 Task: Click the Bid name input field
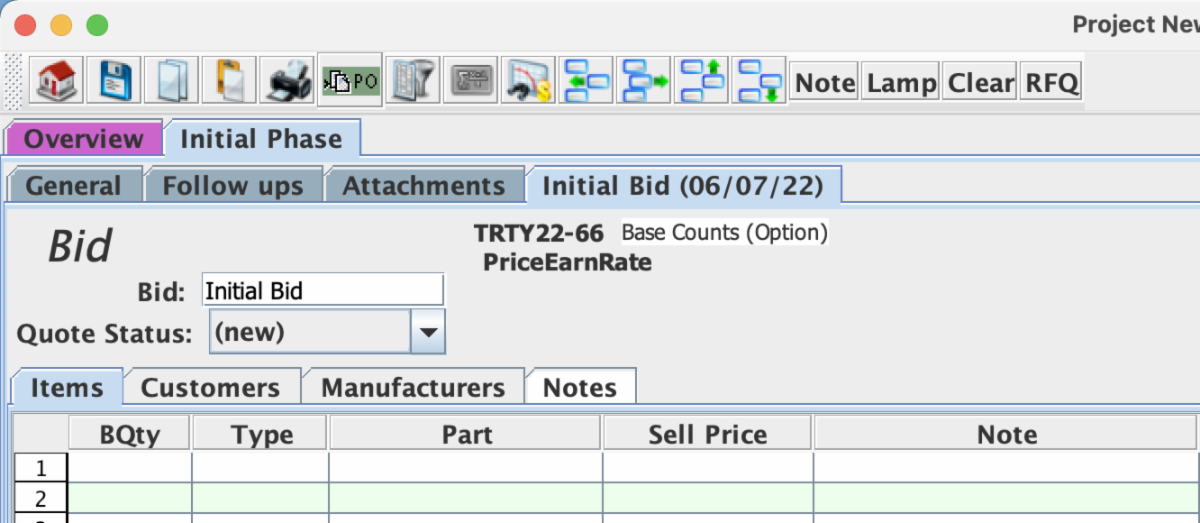pyautogui.click(x=322, y=291)
